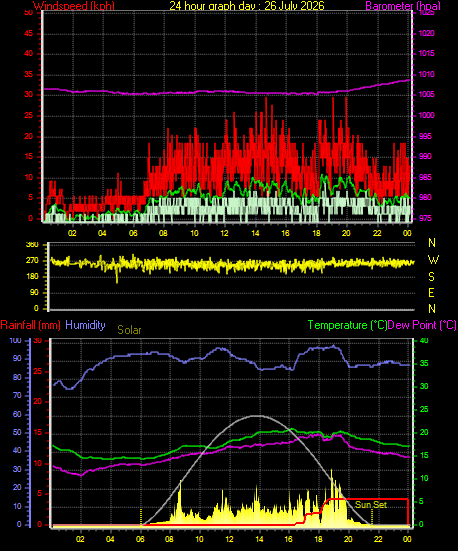Click the Windspeed (kph) axis title
The width and height of the screenshot is (458, 551).
tap(74, 6)
